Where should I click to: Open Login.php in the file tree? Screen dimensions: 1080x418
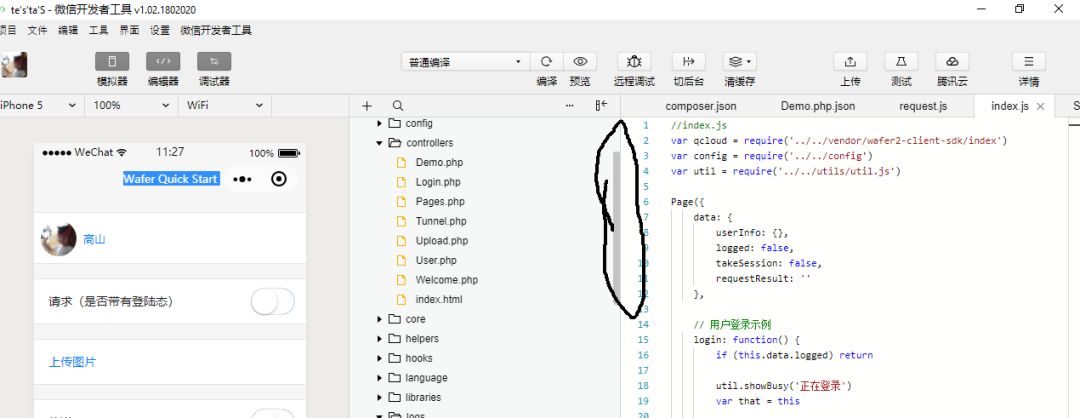(x=438, y=182)
